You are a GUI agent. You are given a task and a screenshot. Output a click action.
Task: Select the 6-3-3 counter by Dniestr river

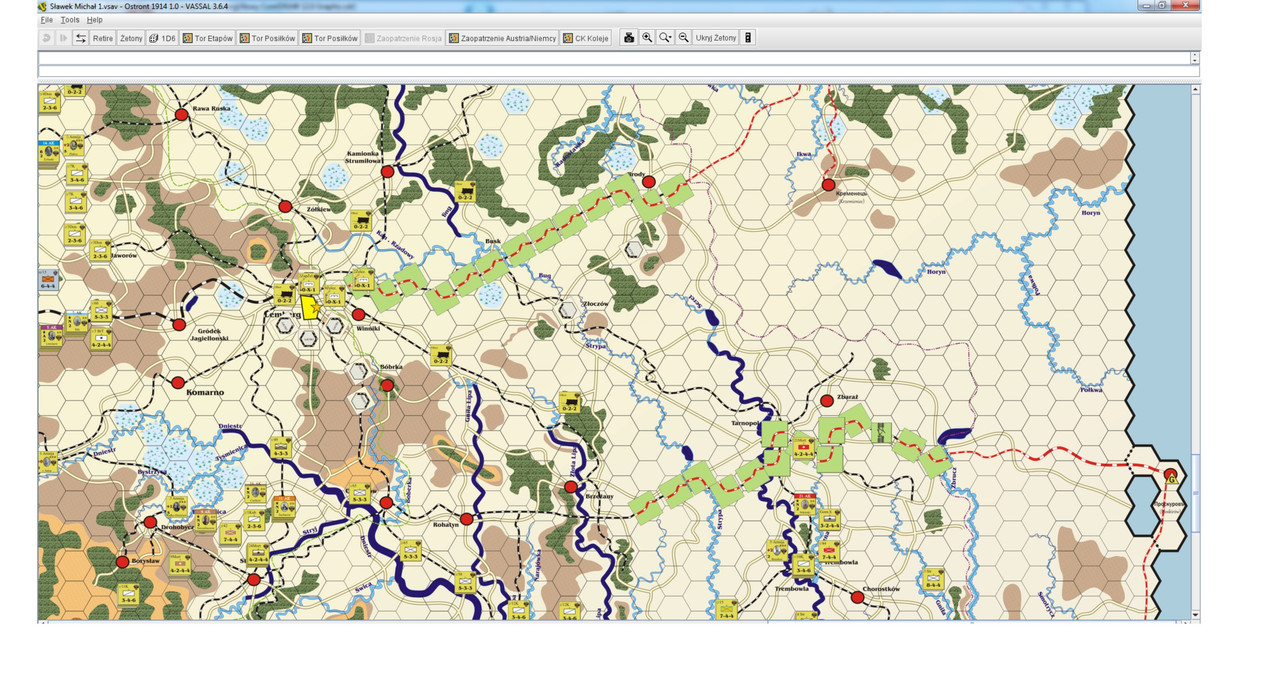281,448
